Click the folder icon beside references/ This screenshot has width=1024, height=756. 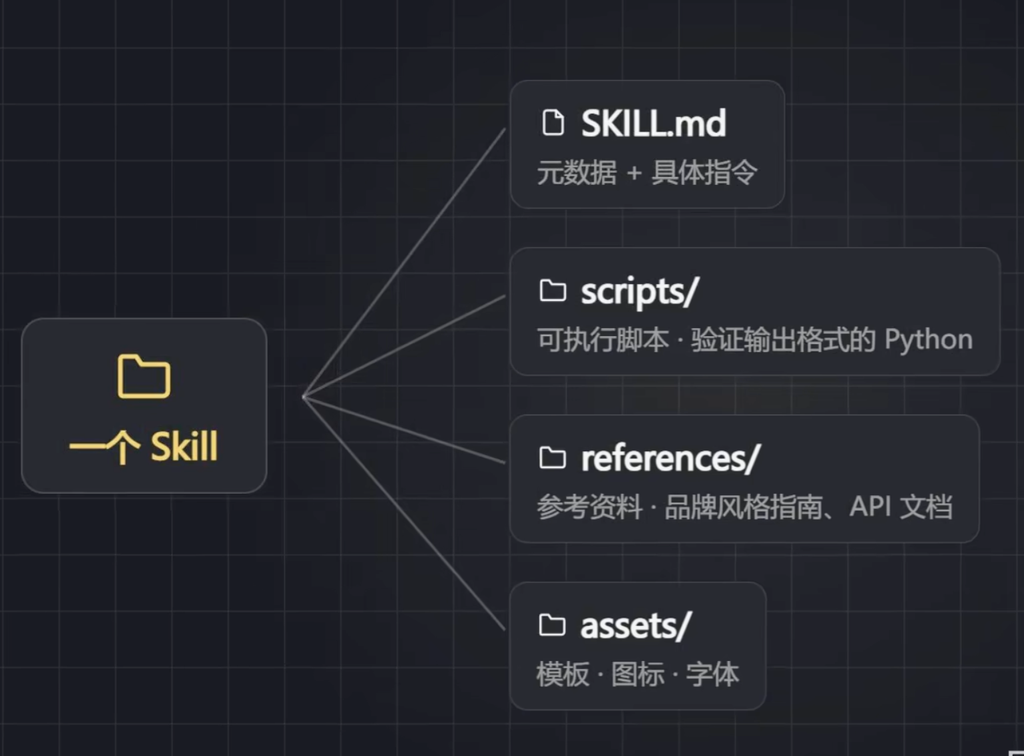coord(552,458)
